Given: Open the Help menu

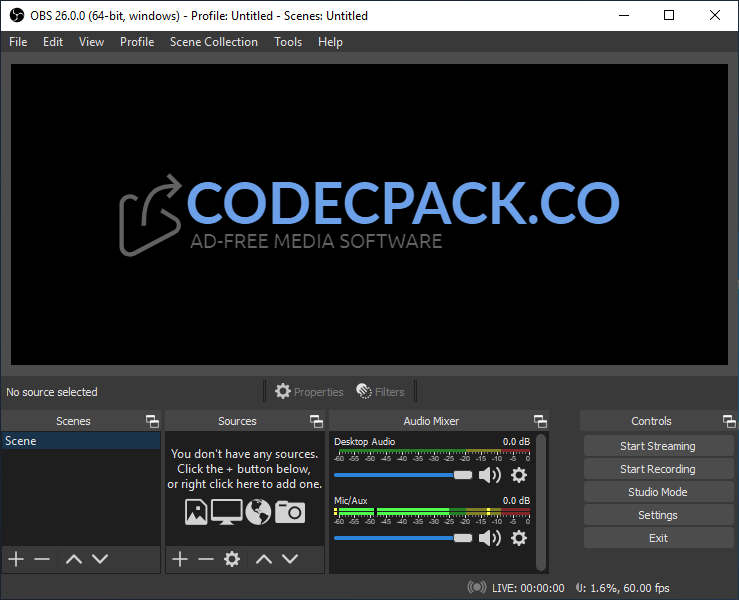Looking at the screenshot, I should point(330,42).
